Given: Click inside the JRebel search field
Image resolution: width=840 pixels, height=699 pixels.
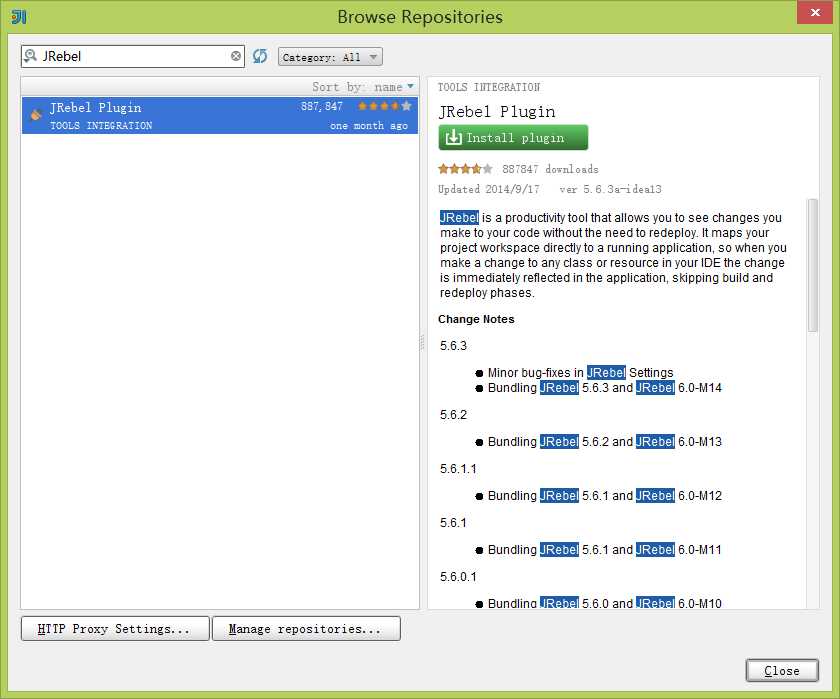Looking at the screenshot, I should [134, 56].
